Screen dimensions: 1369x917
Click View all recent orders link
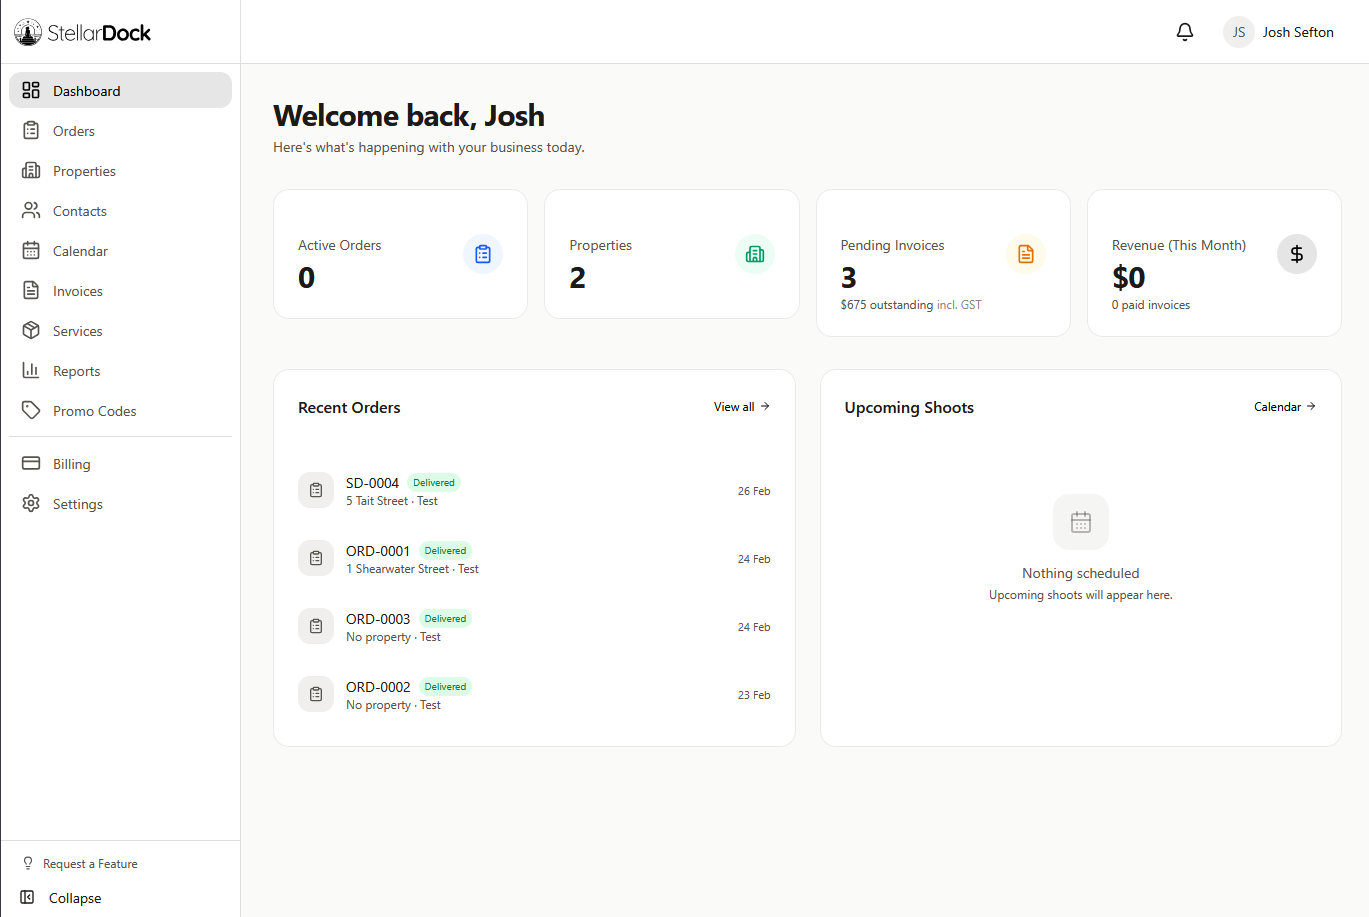[x=741, y=407]
